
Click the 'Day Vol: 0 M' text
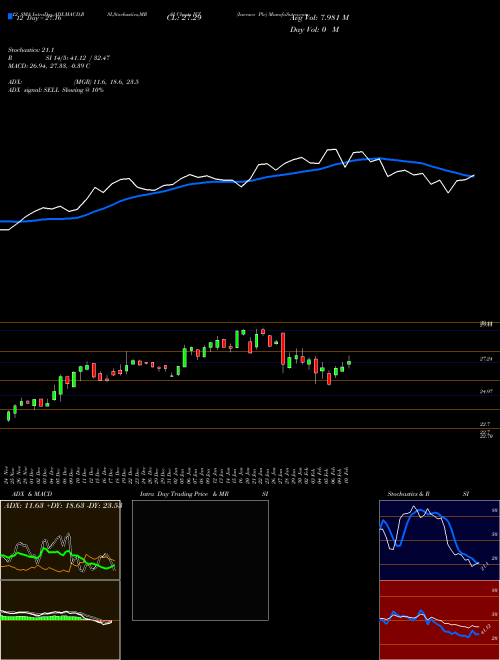coord(314,30)
